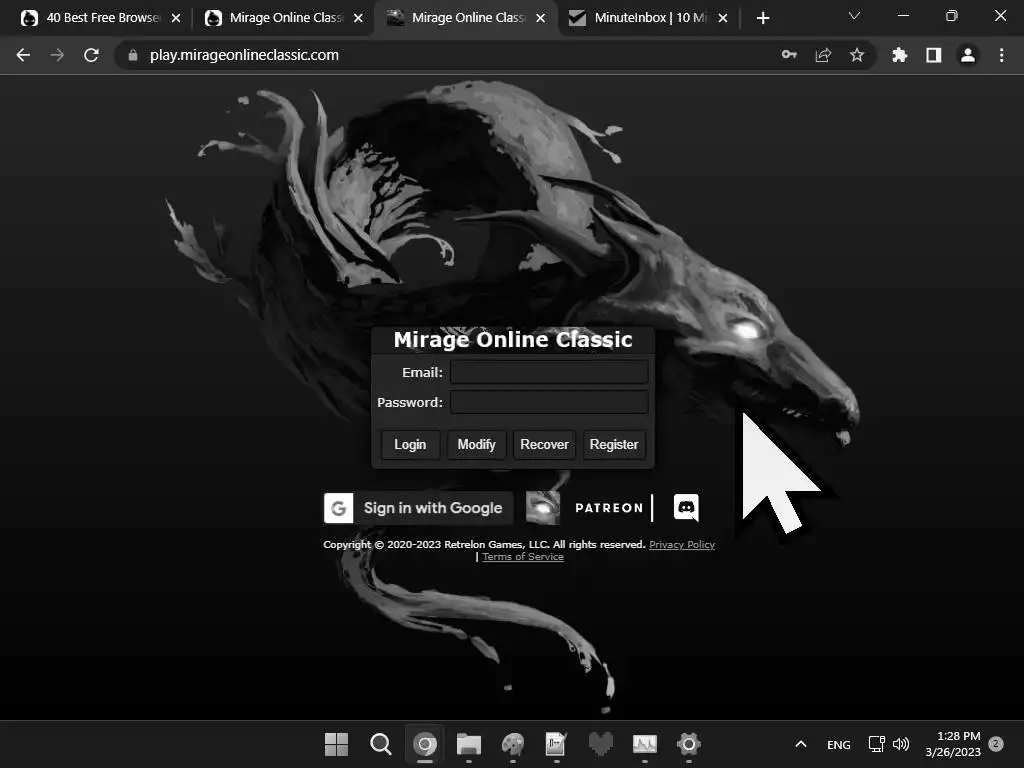This screenshot has width=1024, height=768.
Task: Expand the tab search dropdown
Action: 854,16
